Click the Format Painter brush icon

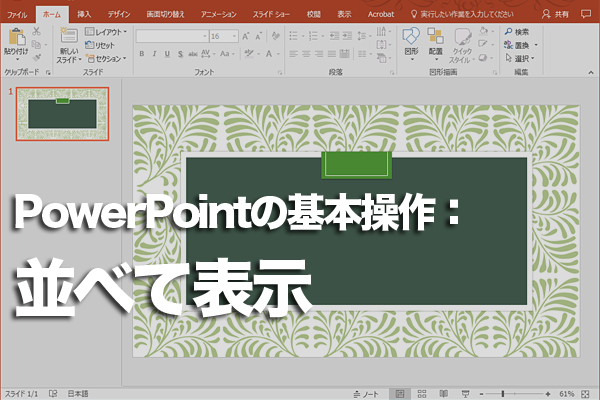click(37, 58)
